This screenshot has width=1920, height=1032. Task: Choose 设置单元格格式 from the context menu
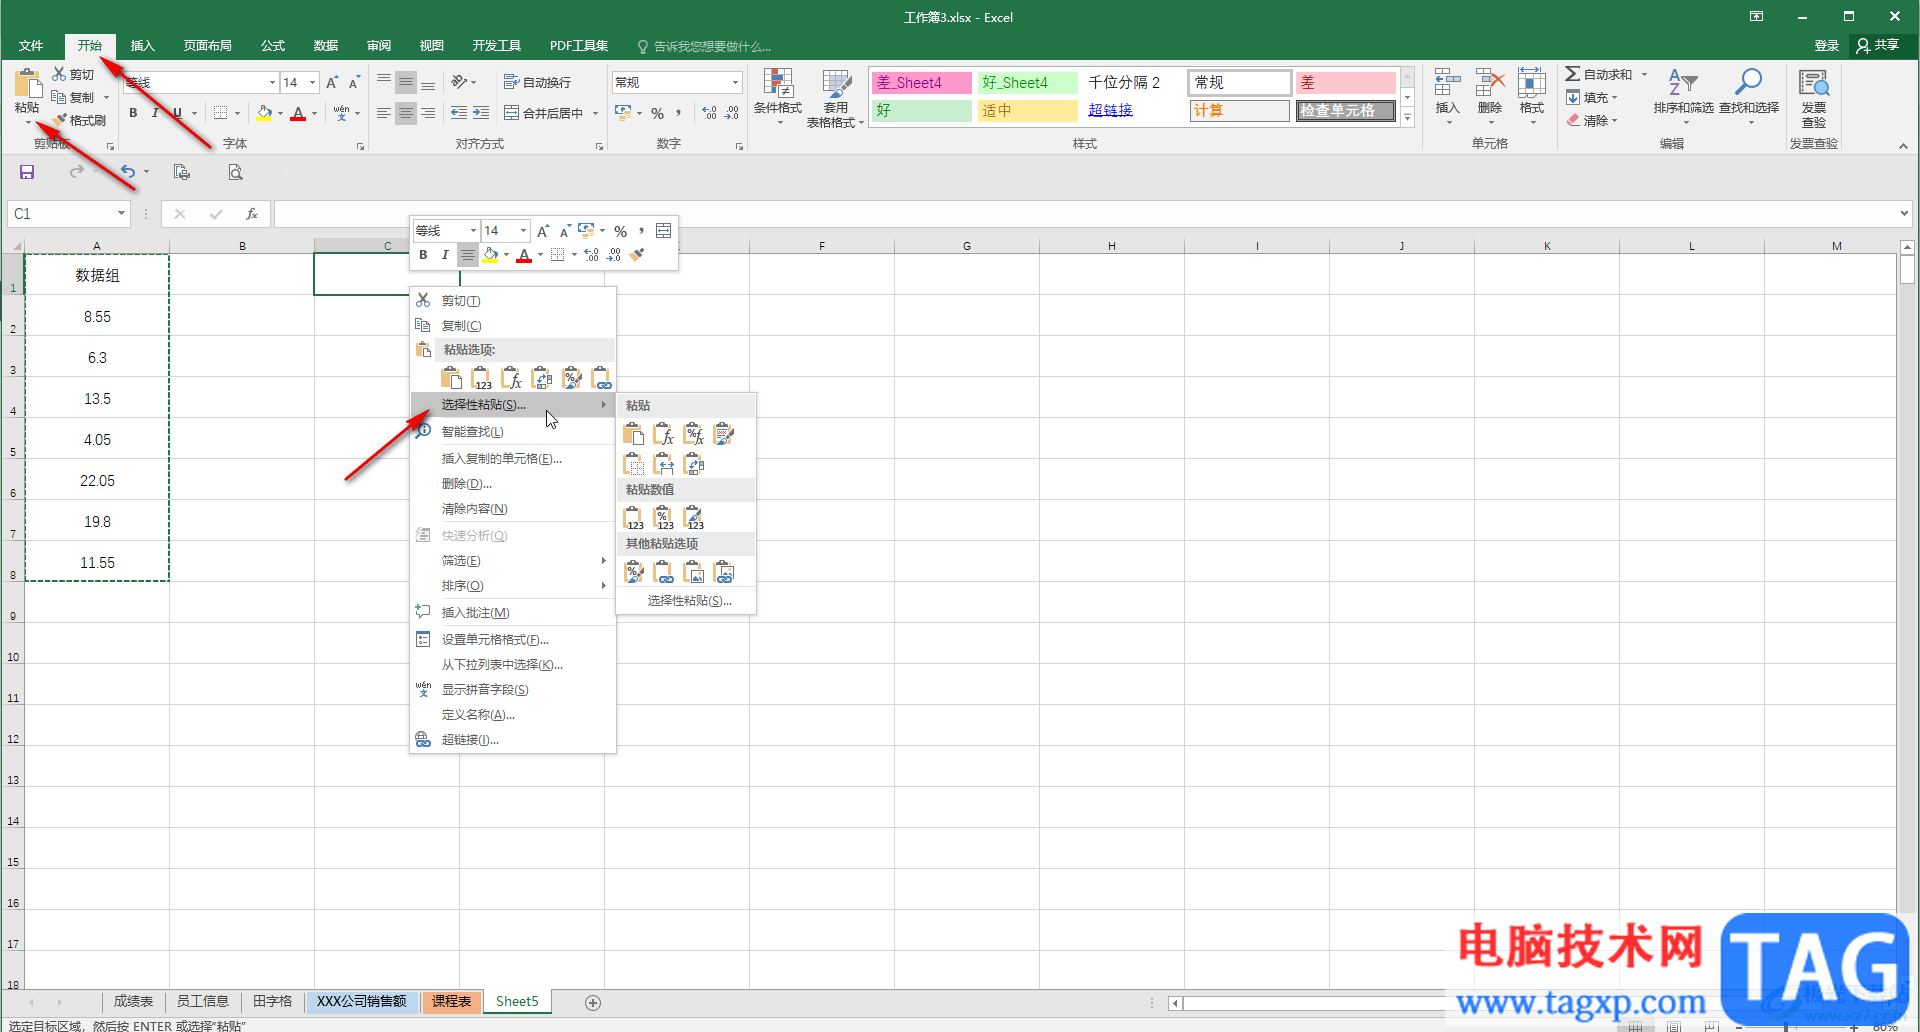(x=495, y=640)
